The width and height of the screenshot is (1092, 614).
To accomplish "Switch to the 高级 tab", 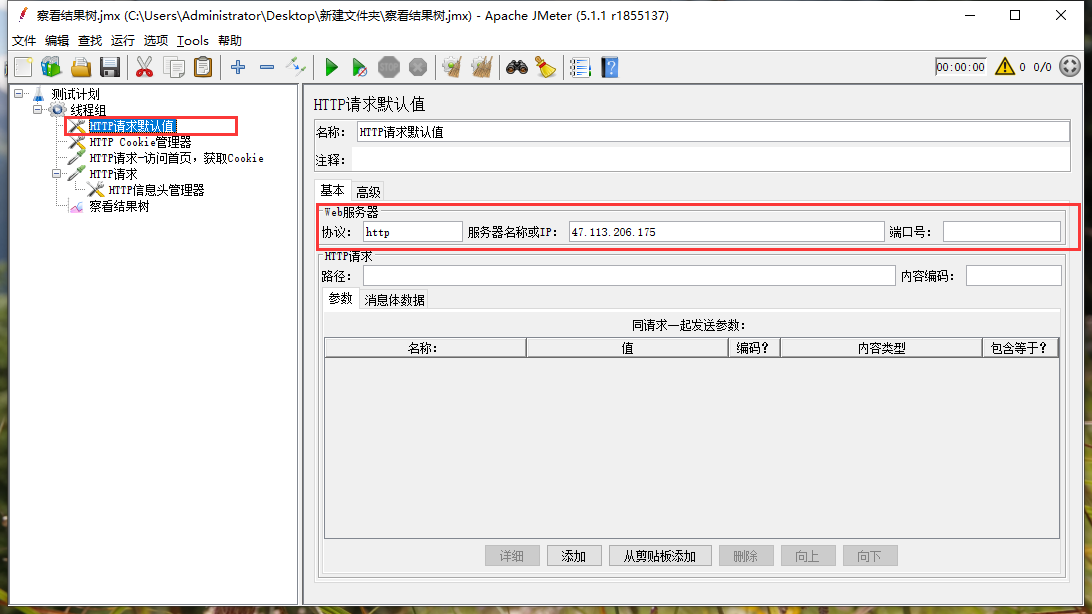I will tap(368, 192).
